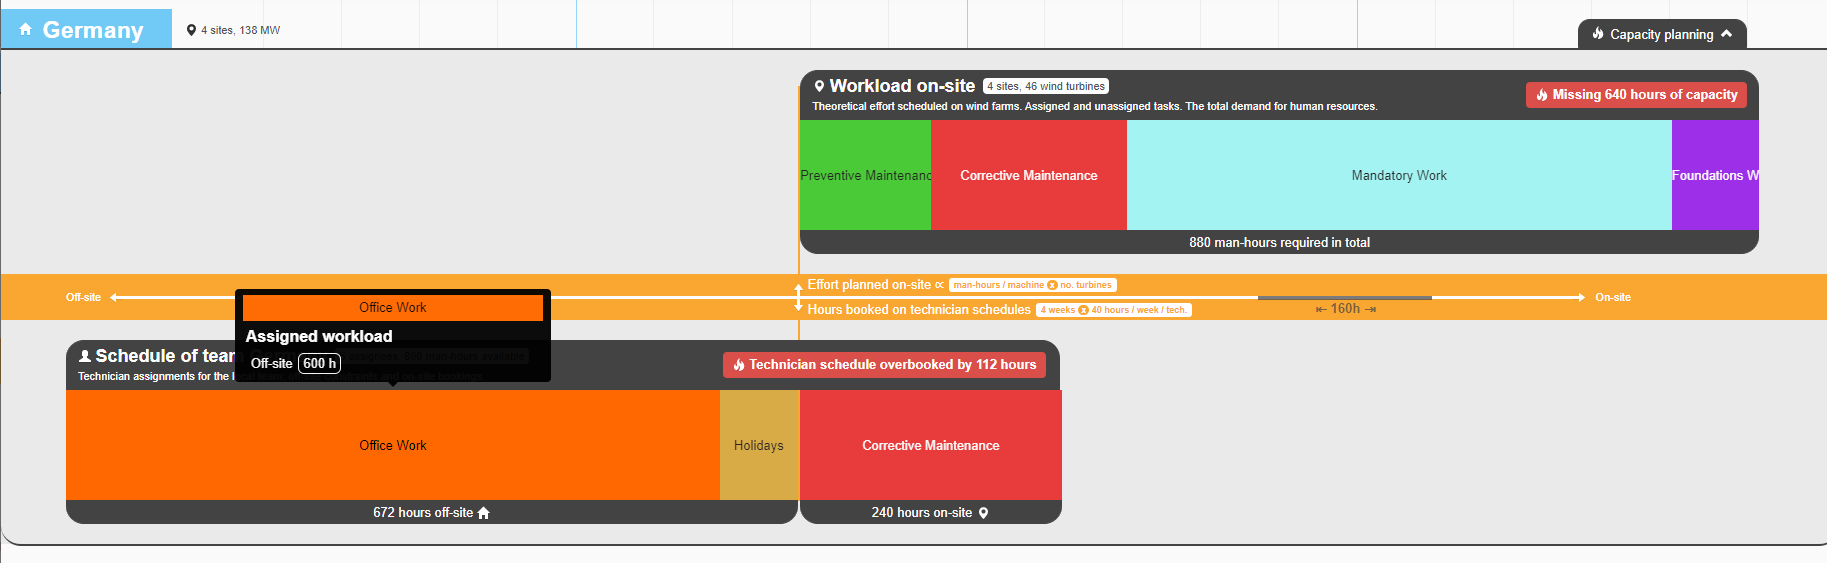Click the home icon beside Germany

[26, 29]
